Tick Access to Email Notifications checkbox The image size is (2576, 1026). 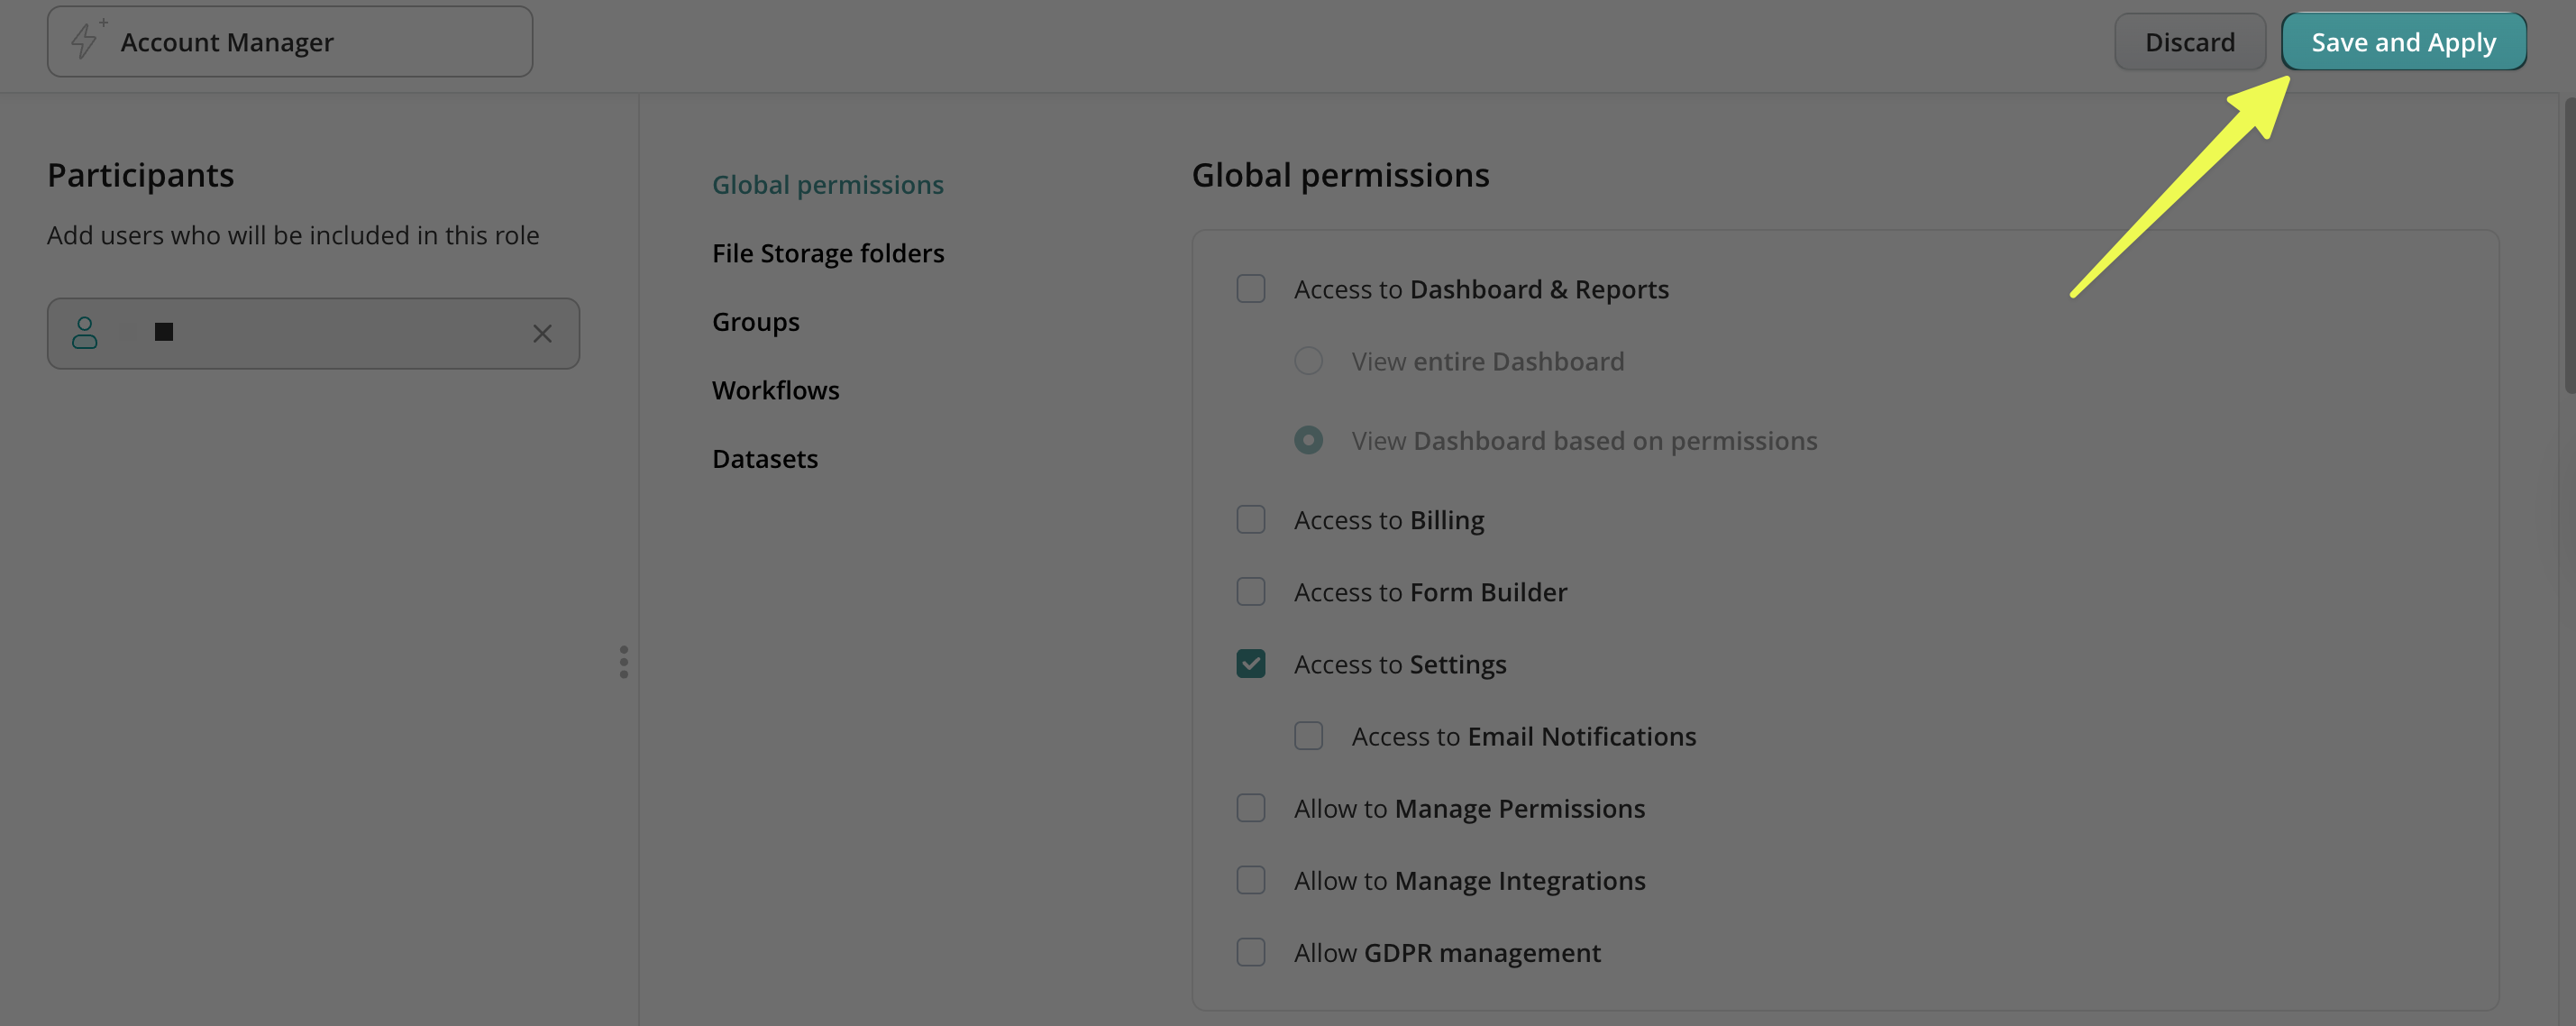[1308, 736]
